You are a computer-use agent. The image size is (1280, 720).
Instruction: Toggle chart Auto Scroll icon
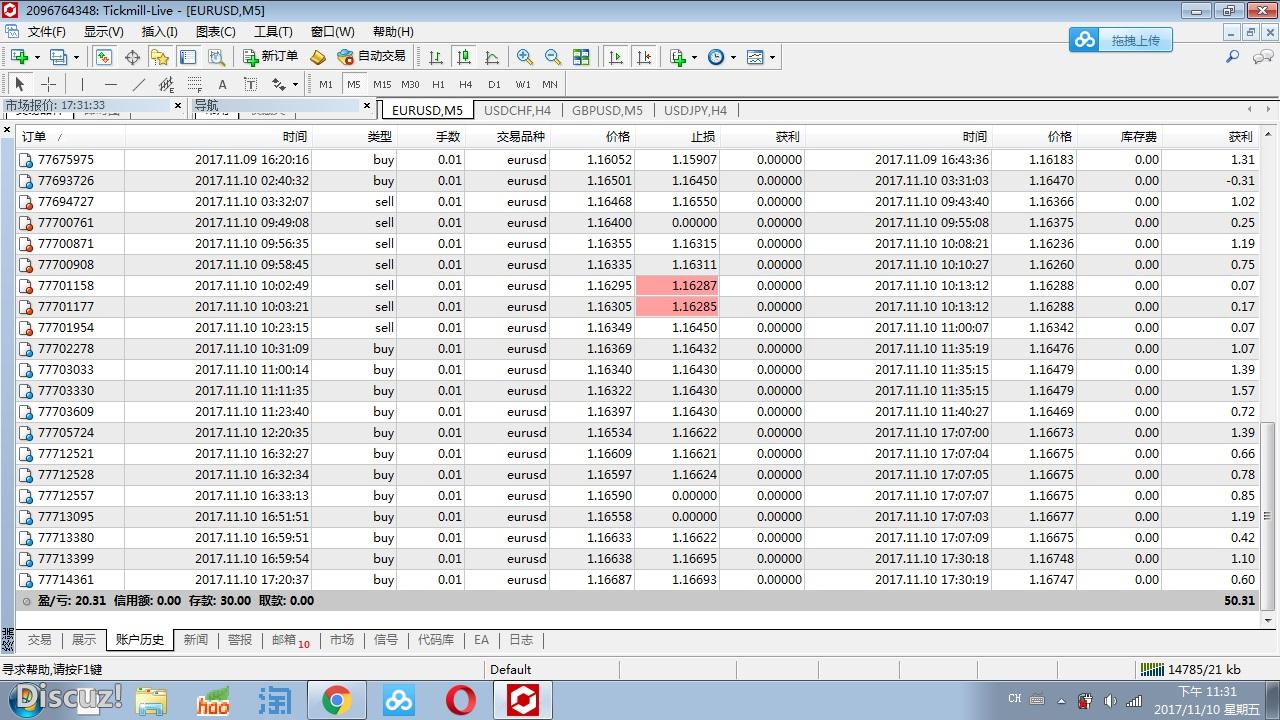pyautogui.click(x=616, y=57)
